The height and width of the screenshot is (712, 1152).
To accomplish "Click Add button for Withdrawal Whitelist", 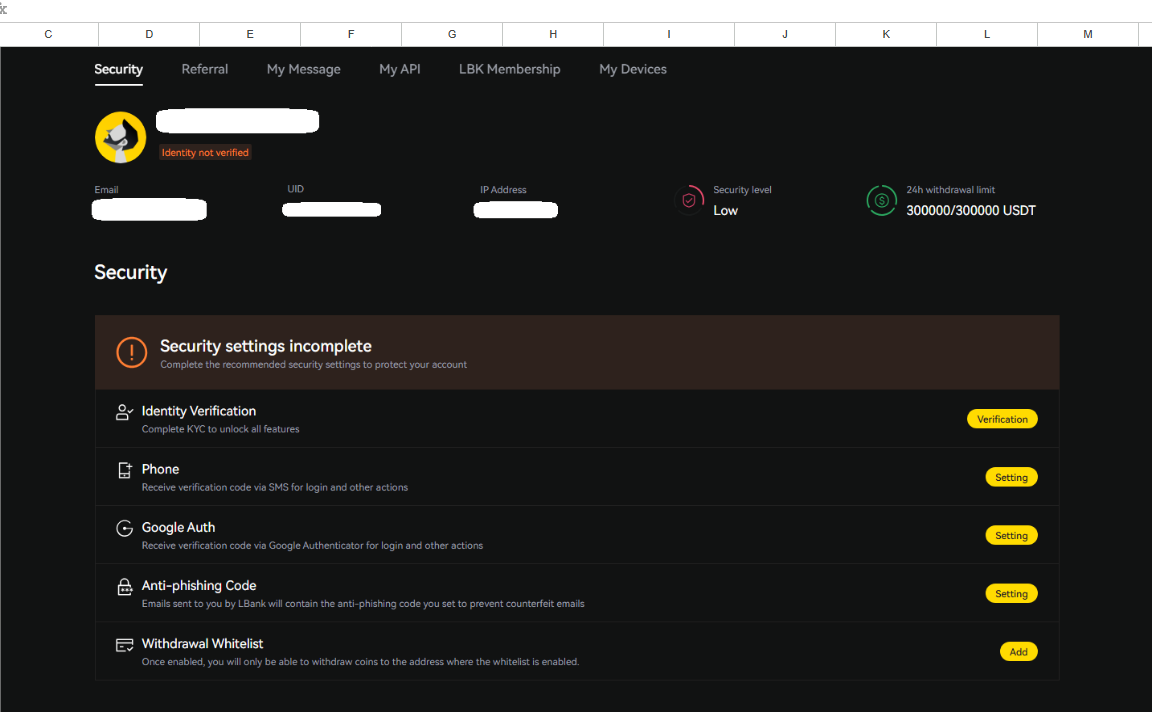I will pos(1018,651).
